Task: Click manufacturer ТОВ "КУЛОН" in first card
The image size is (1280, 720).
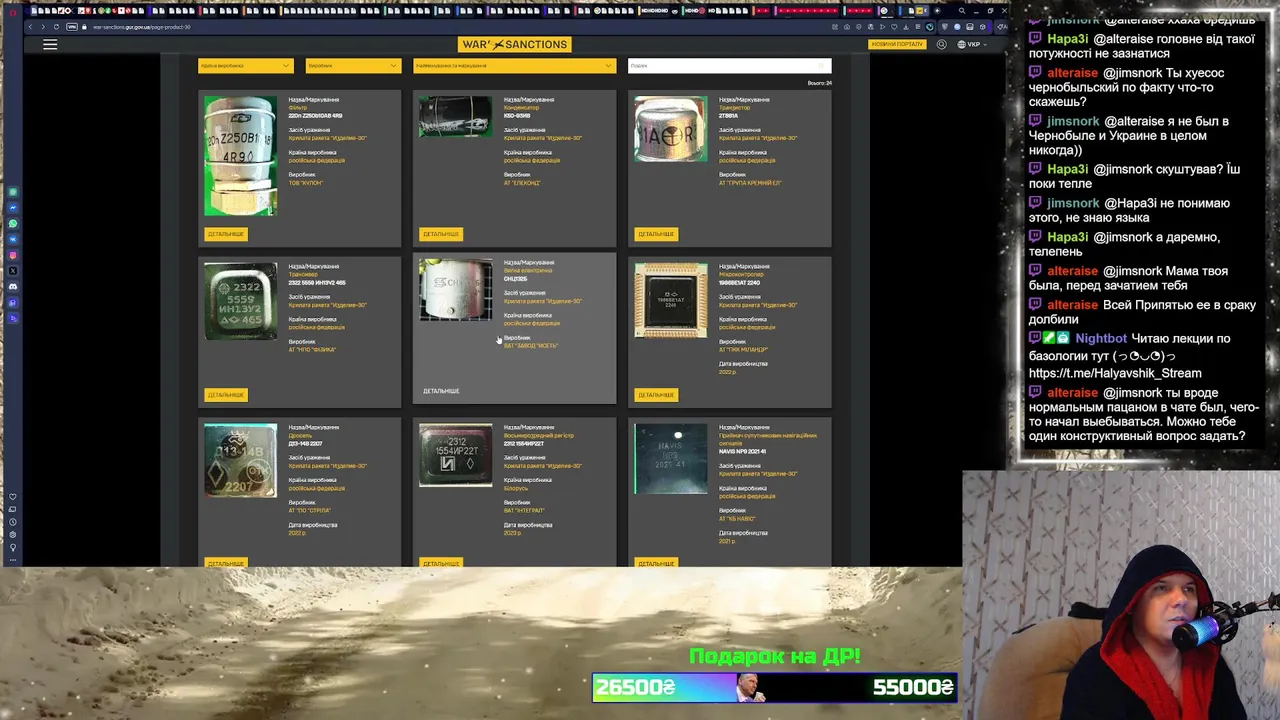Action: tap(306, 183)
